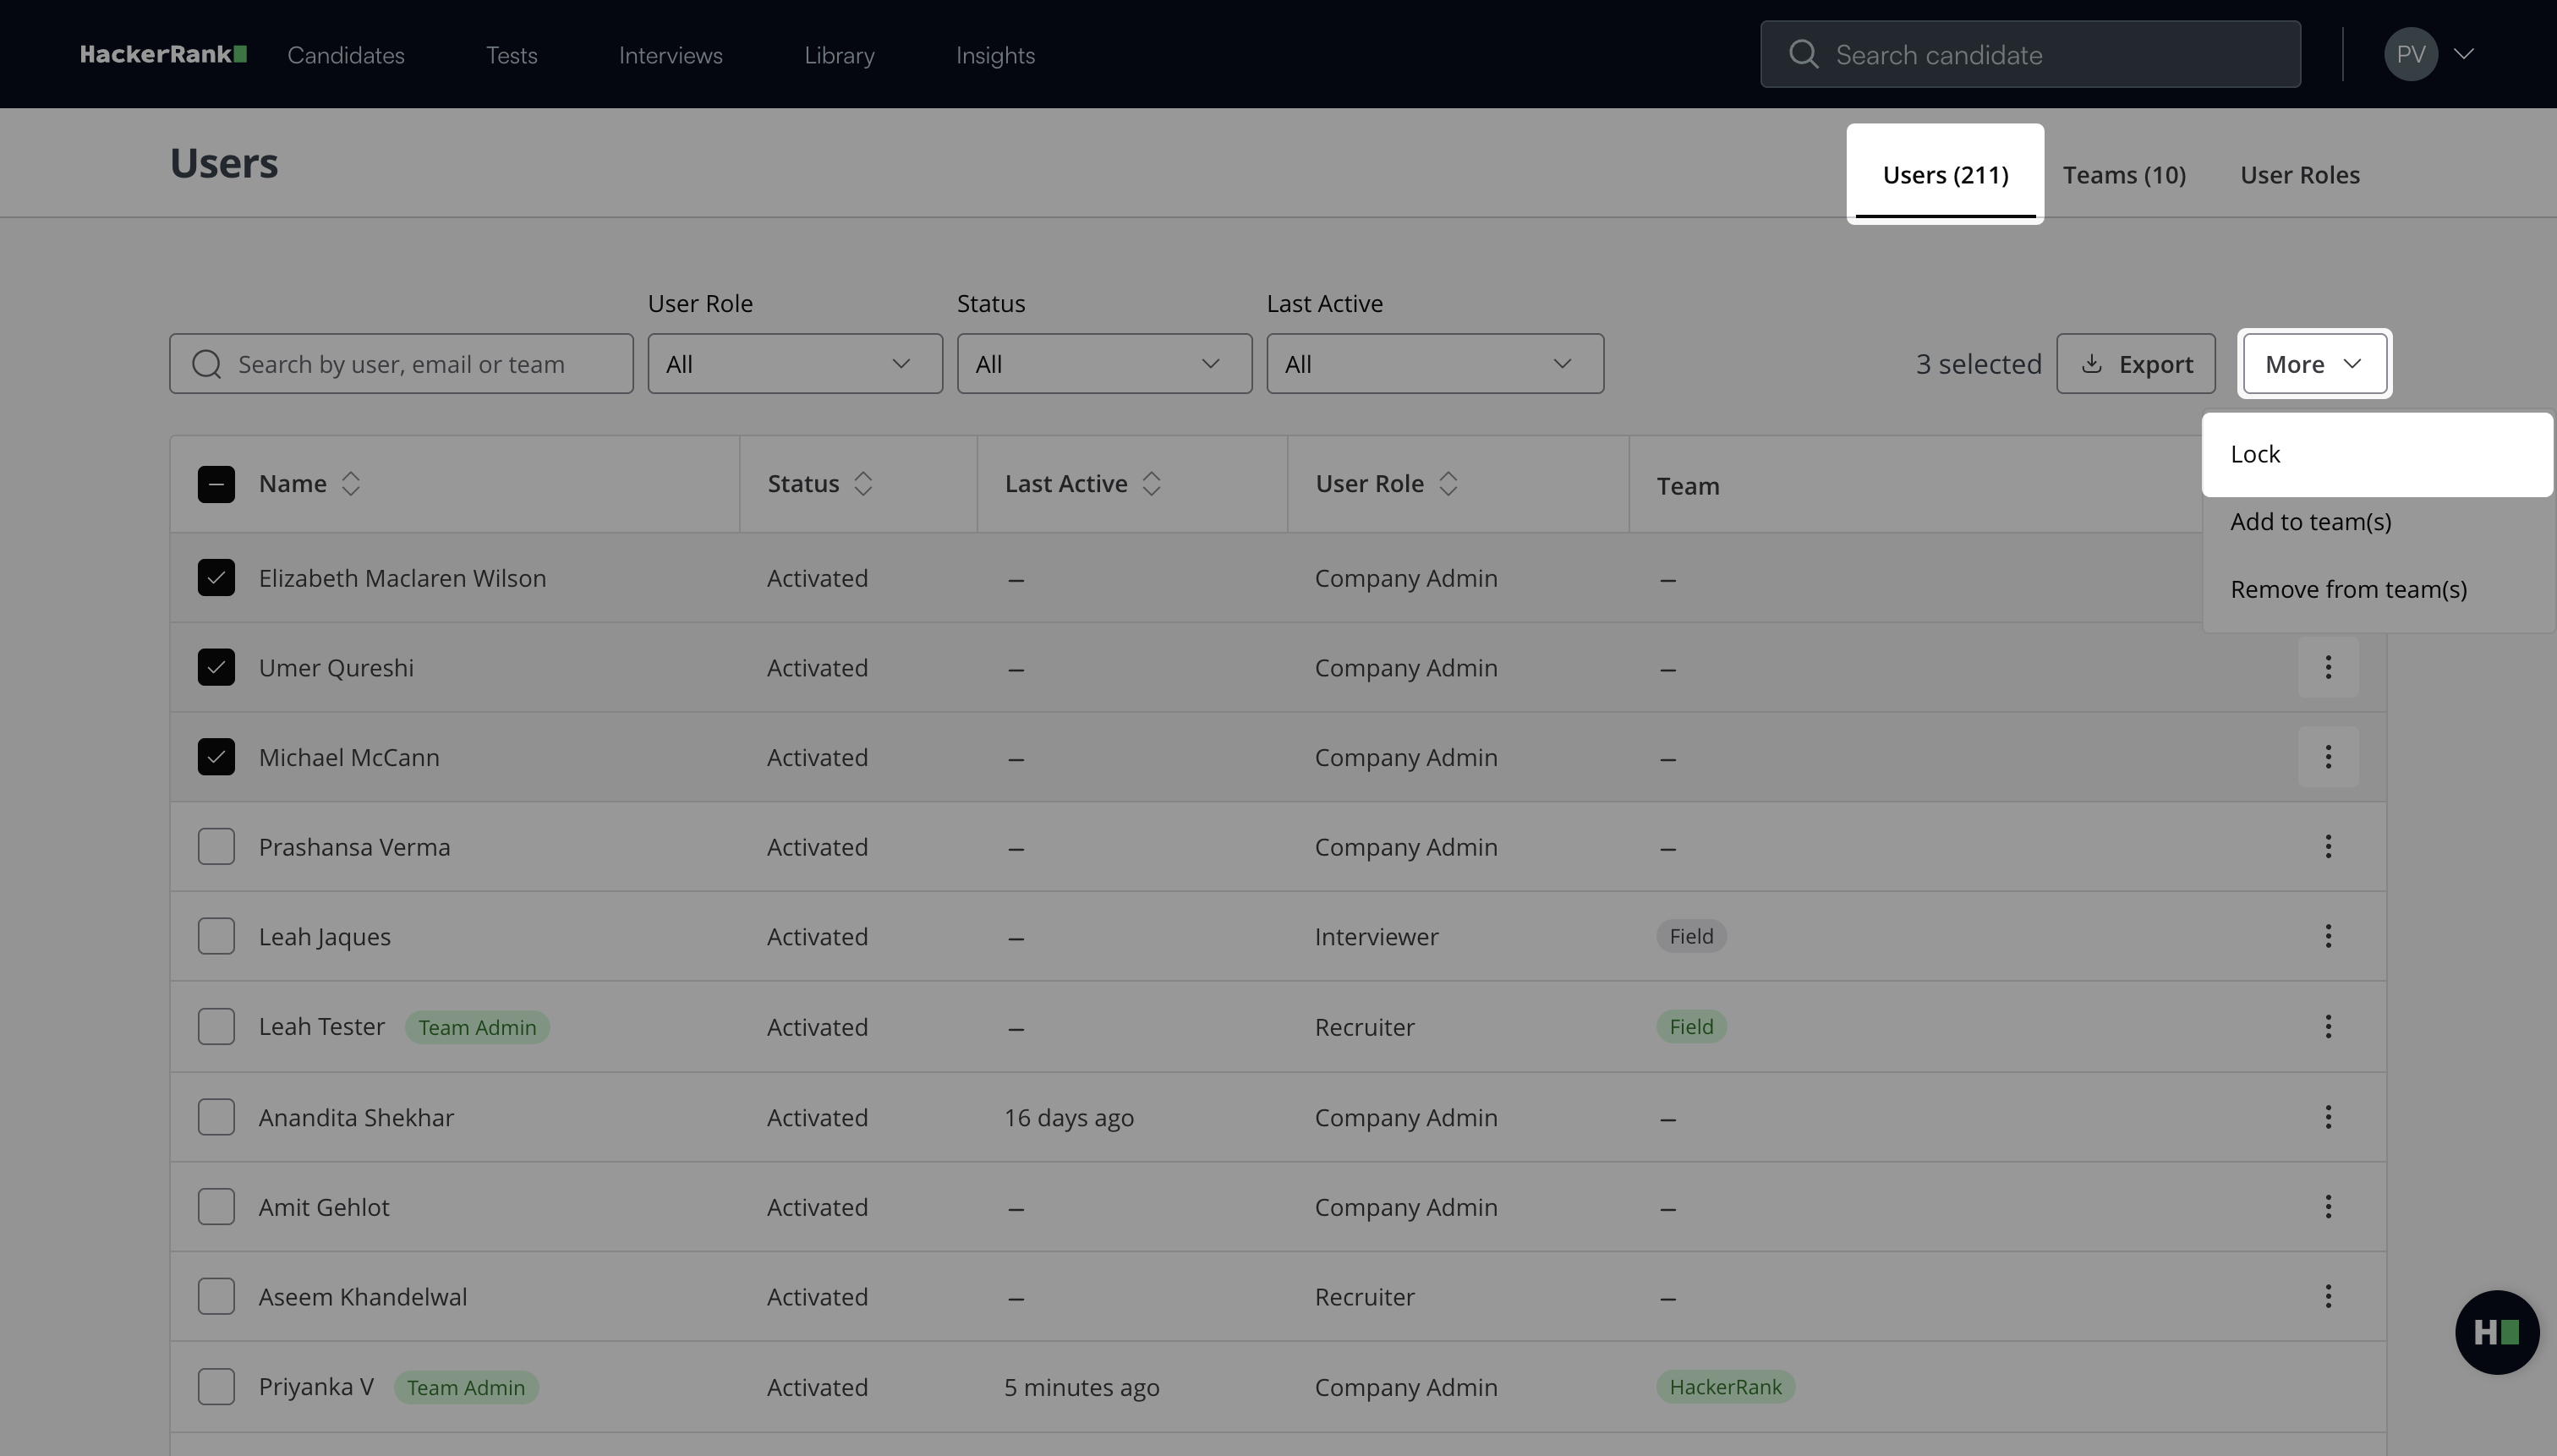Uncheck Elizabeth Maclaren Wilson's checkbox
The image size is (2557, 1456).
click(216, 578)
